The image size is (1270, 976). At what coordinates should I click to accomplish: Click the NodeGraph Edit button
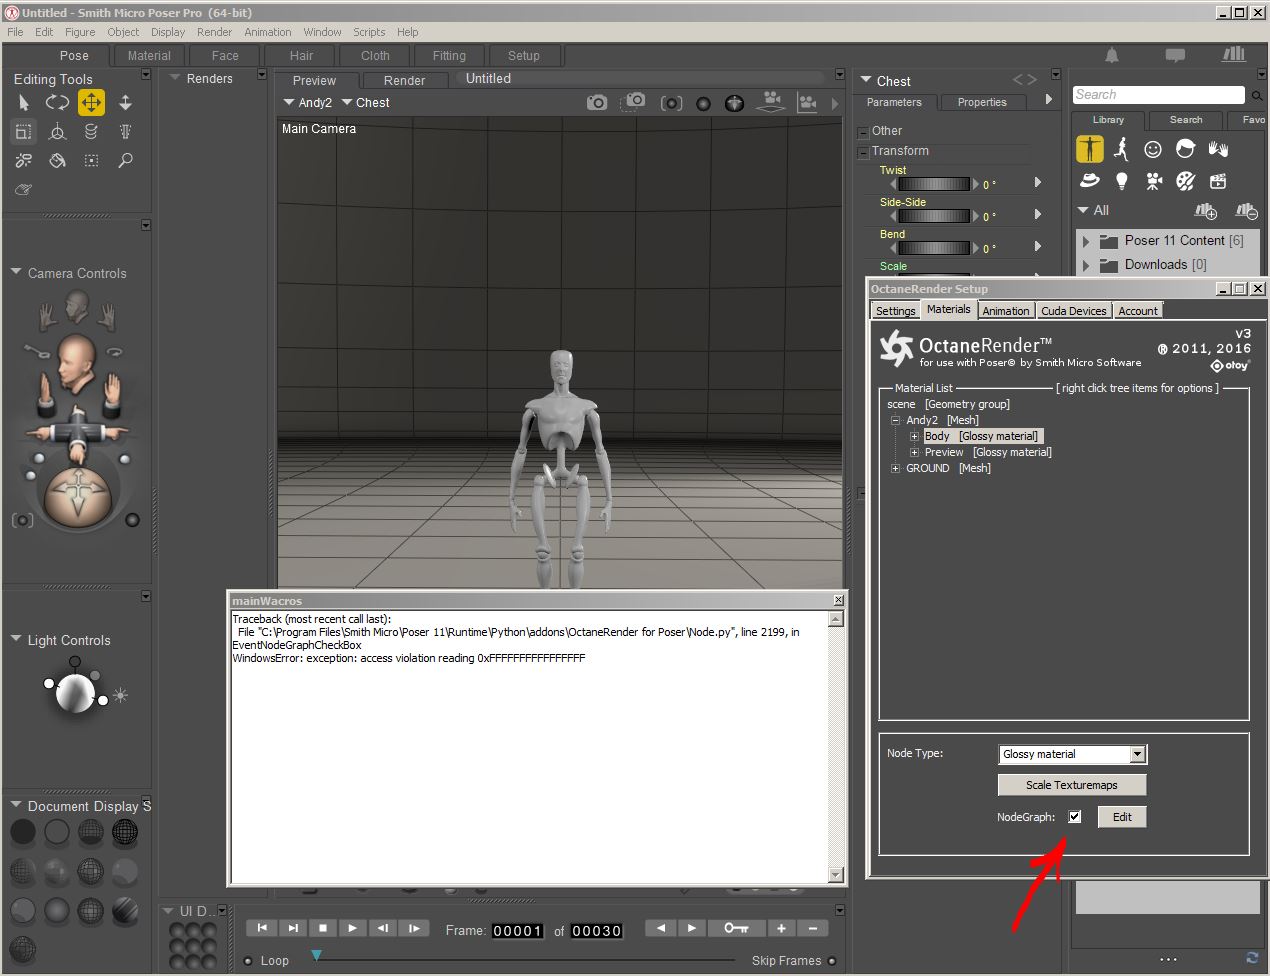tap(1122, 817)
